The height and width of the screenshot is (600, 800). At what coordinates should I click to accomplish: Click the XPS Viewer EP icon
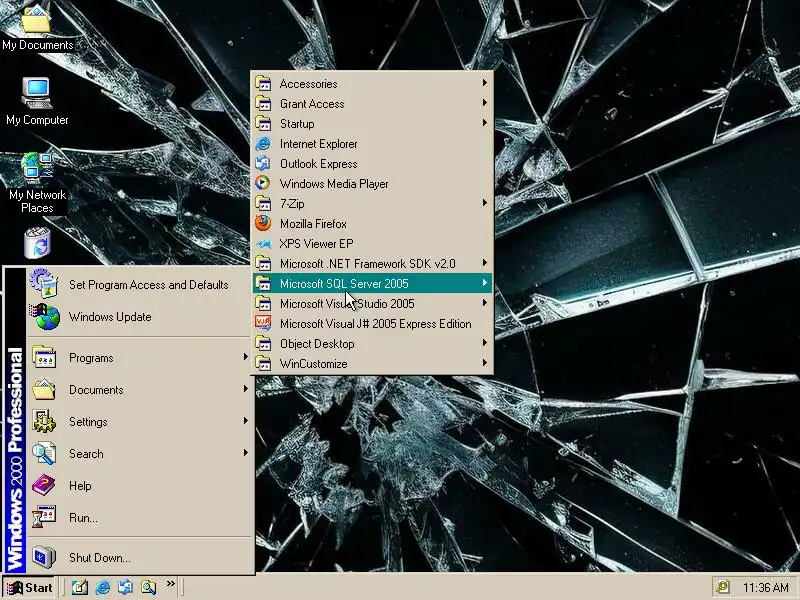[x=263, y=244]
